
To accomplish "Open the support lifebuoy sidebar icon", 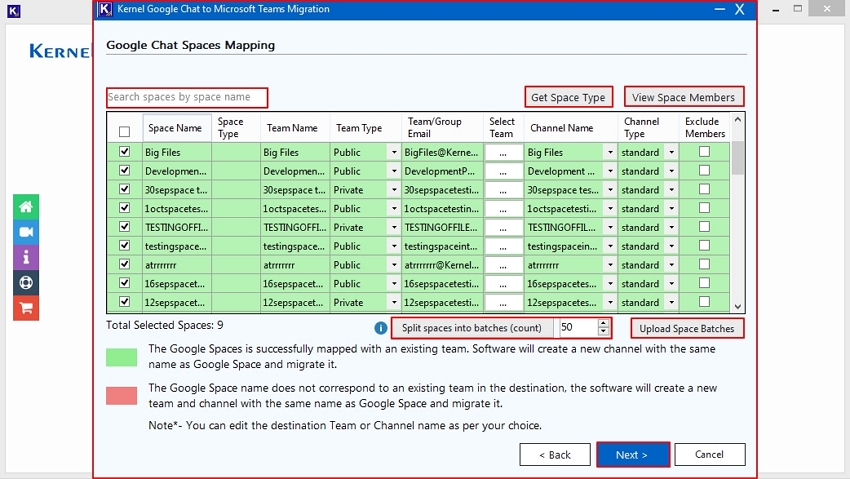I will [26, 283].
